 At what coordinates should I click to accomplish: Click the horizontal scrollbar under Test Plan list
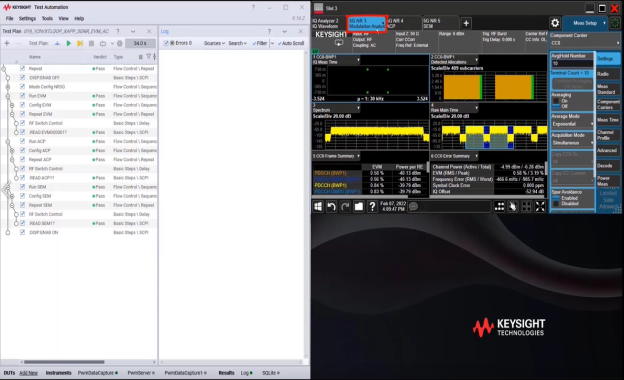click(x=64, y=362)
